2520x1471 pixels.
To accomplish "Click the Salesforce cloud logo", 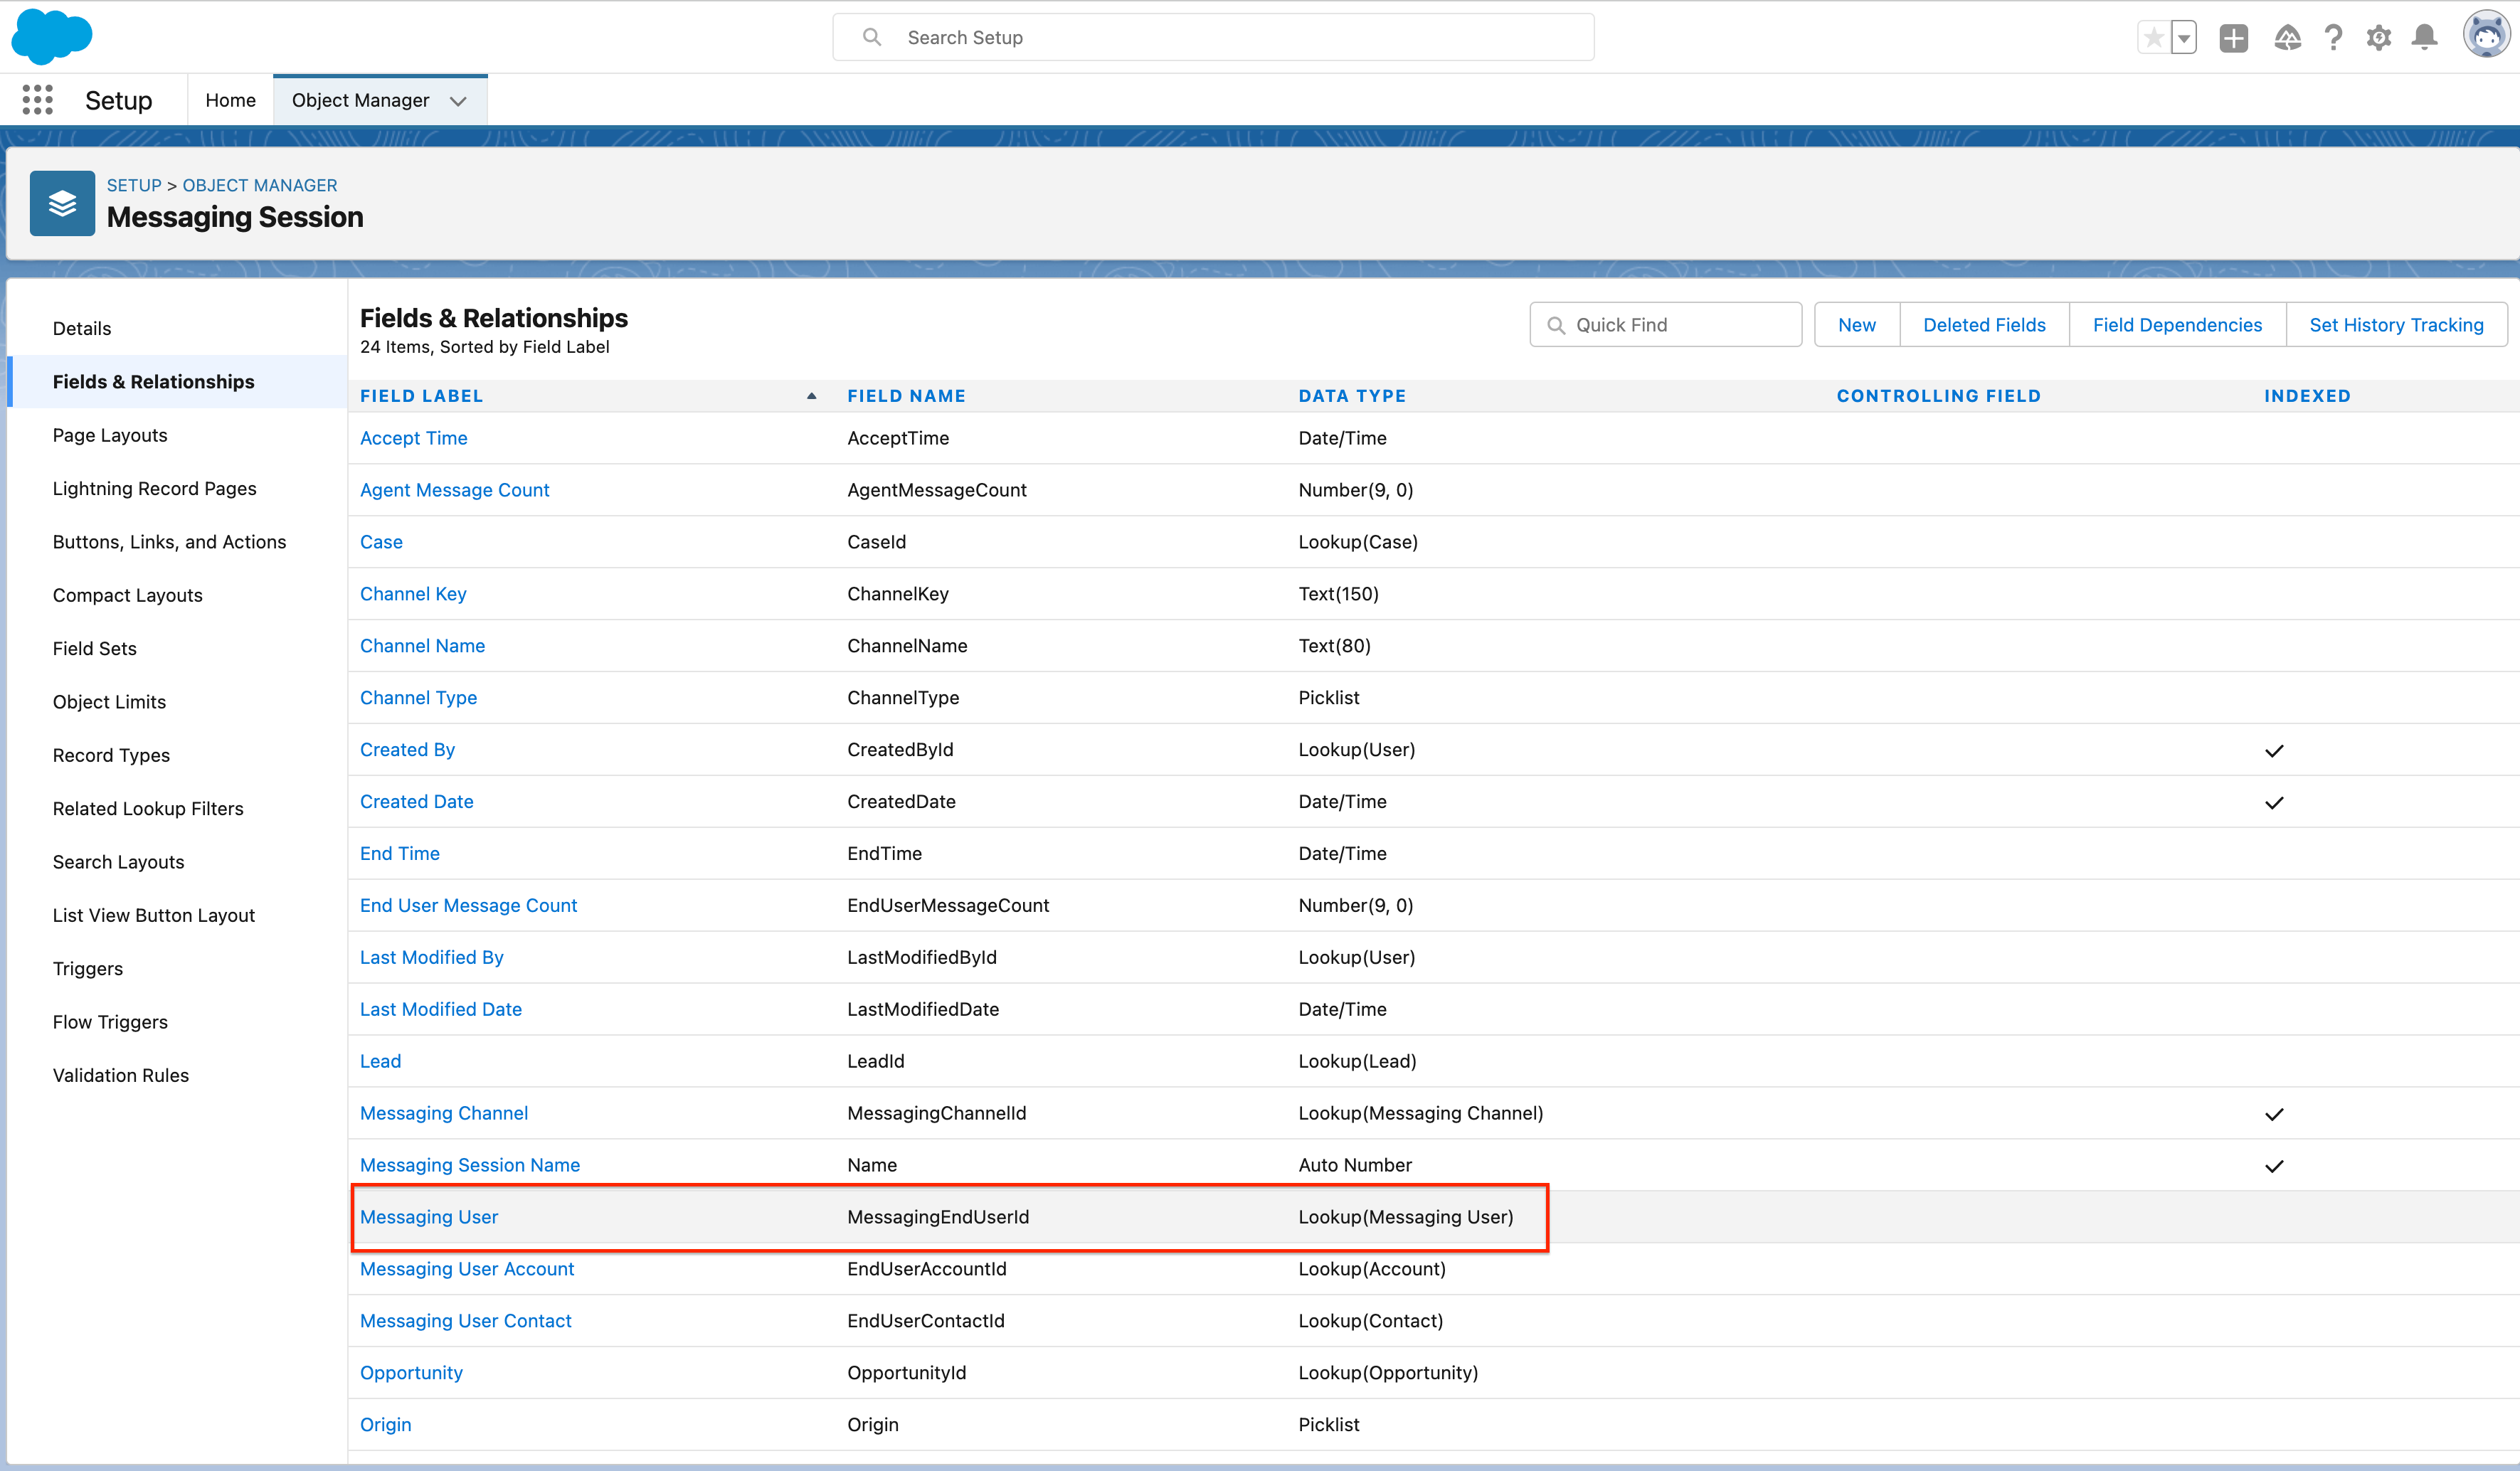I will click(52, 37).
